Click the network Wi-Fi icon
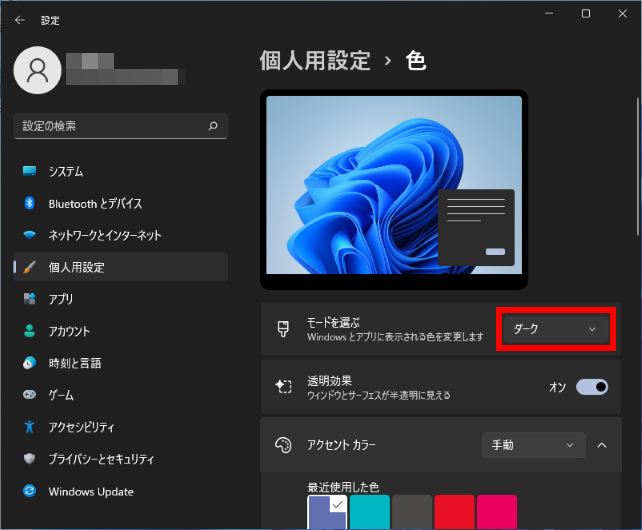This screenshot has width=642, height=530. [29, 235]
